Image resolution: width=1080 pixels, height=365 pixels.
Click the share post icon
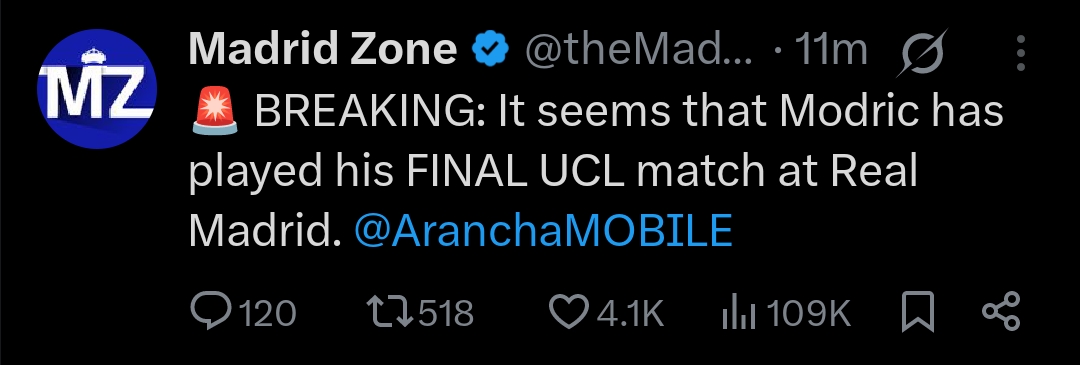pyautogui.click(x=1000, y=312)
